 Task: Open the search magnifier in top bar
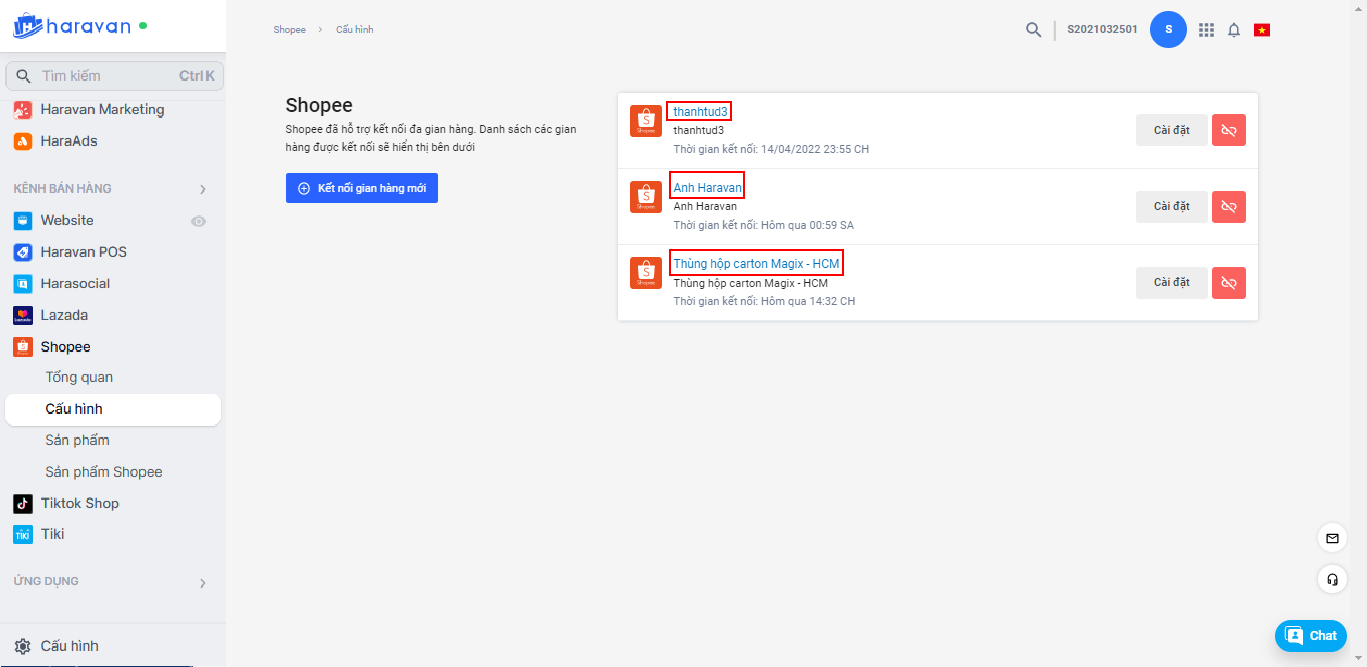1034,30
